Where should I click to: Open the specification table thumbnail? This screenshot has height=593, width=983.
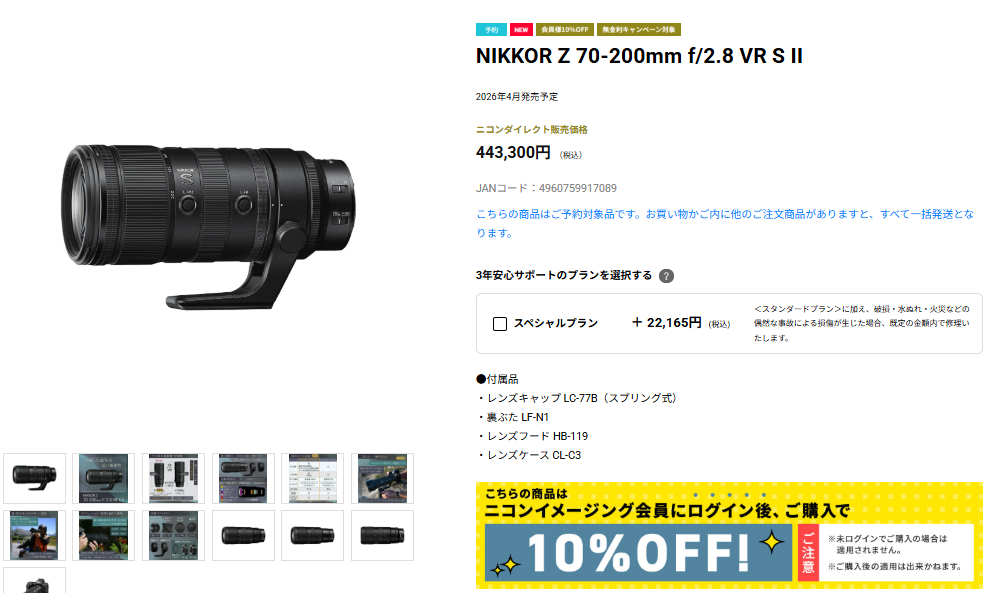pyautogui.click(x=312, y=478)
